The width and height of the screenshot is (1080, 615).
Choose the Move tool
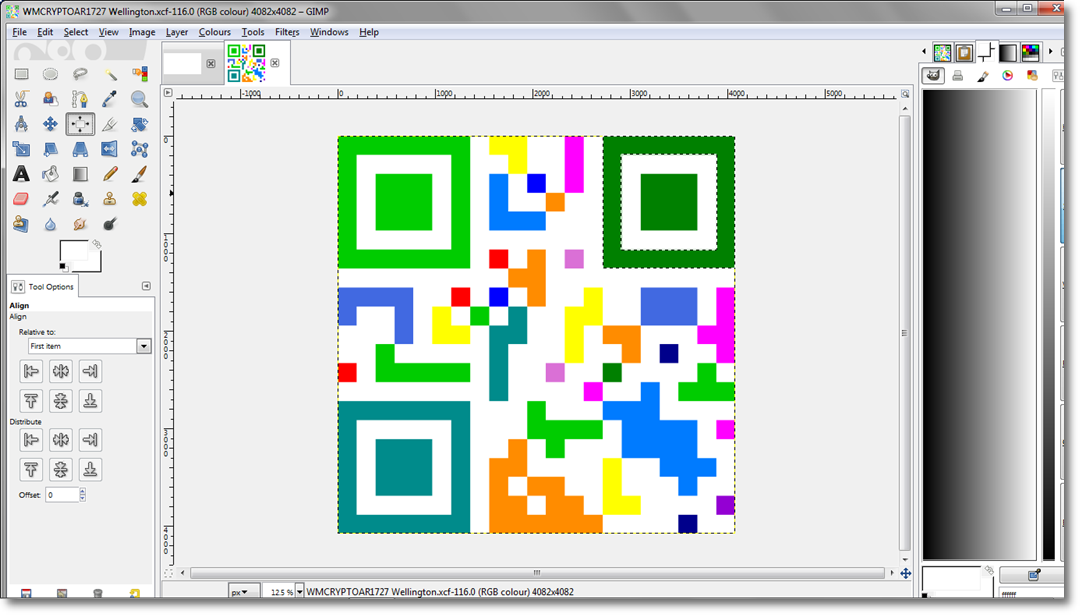(x=50, y=124)
